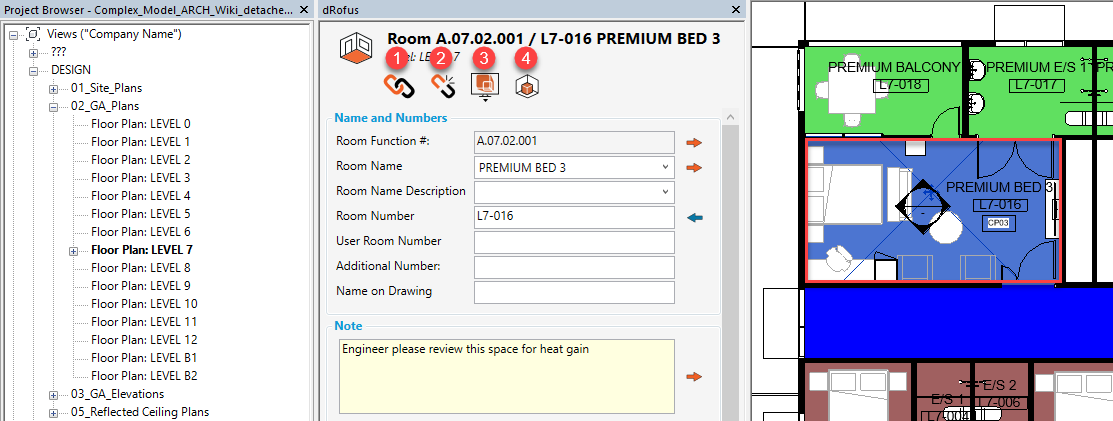Click the PREMIUM BED 3 plan label
The height and width of the screenshot is (421, 1113).
999,188
